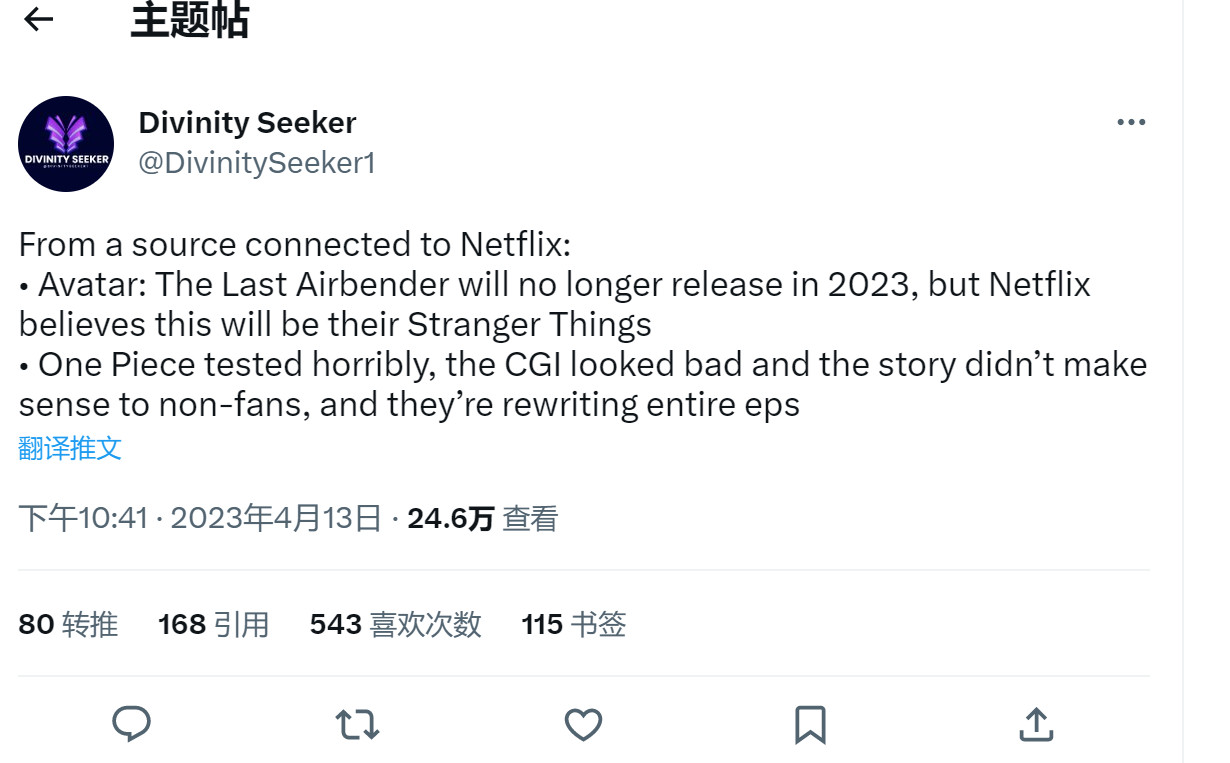Open the @DivinitySeeker1 handle link
The width and height of the screenshot is (1230, 763).
click(x=257, y=162)
